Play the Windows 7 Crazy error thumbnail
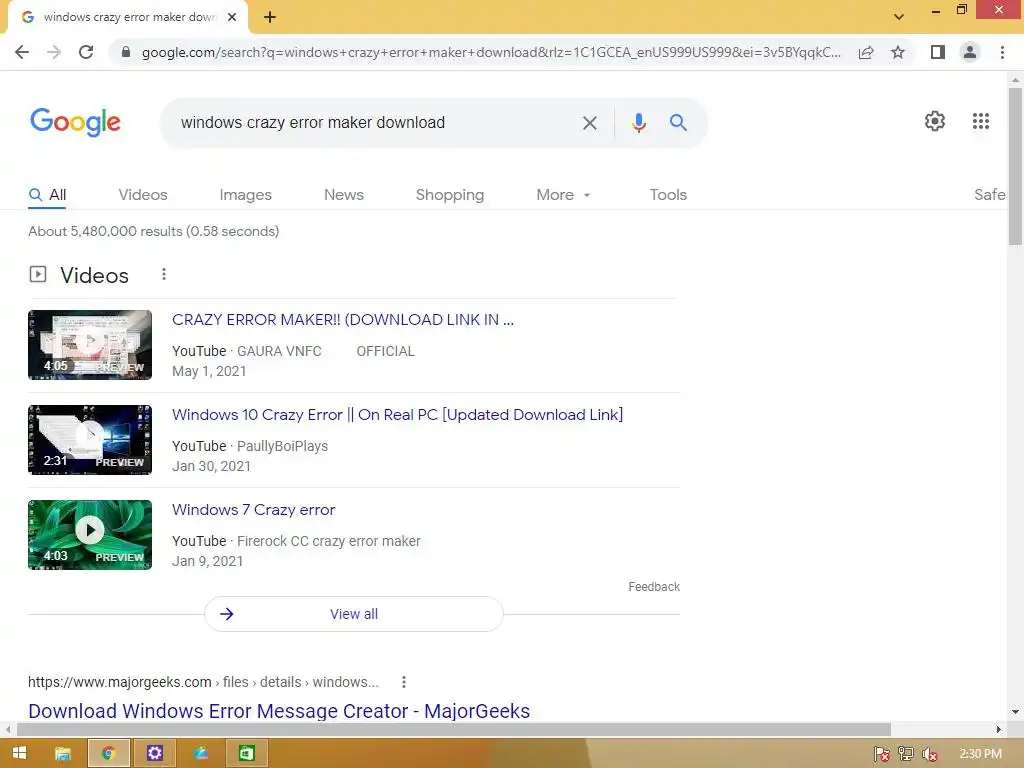 pyautogui.click(x=90, y=535)
